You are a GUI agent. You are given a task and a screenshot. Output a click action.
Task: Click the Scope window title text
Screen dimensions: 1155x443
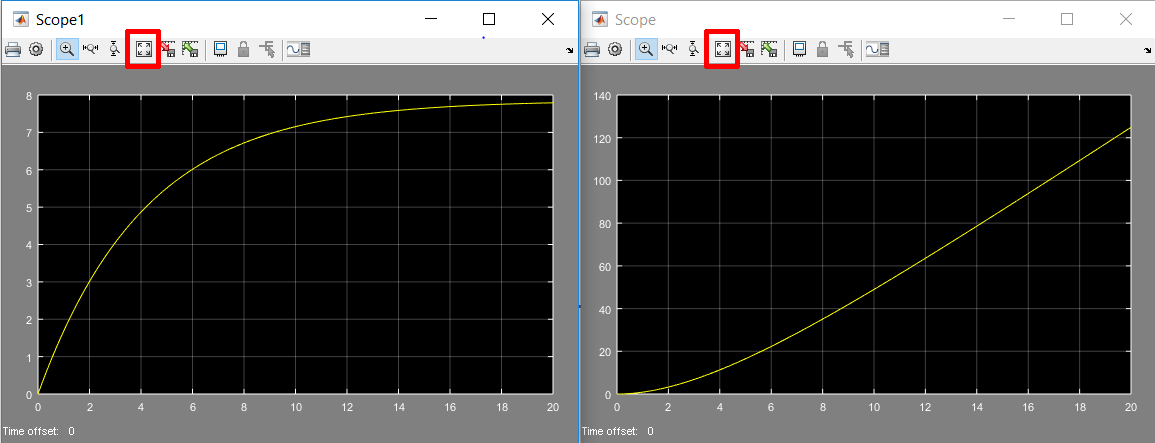point(635,20)
